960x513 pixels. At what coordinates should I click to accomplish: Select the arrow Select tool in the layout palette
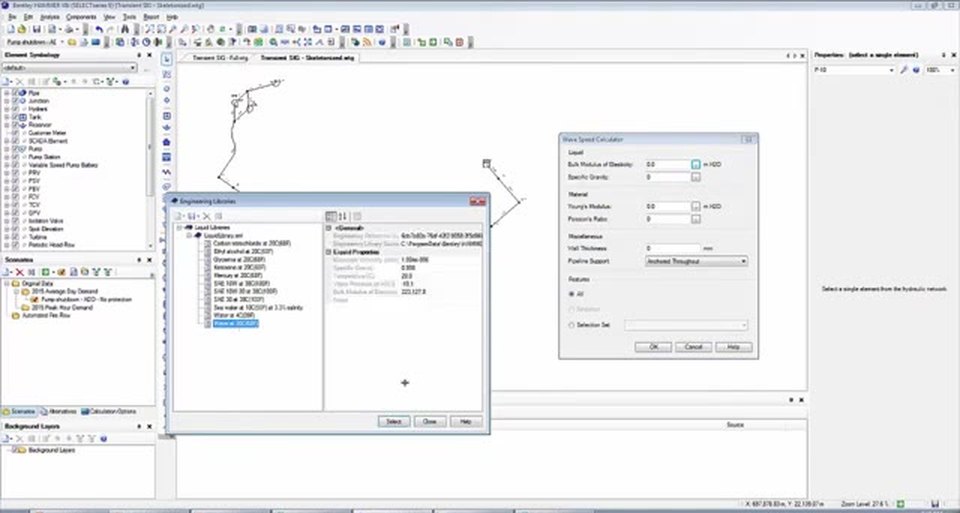167,59
